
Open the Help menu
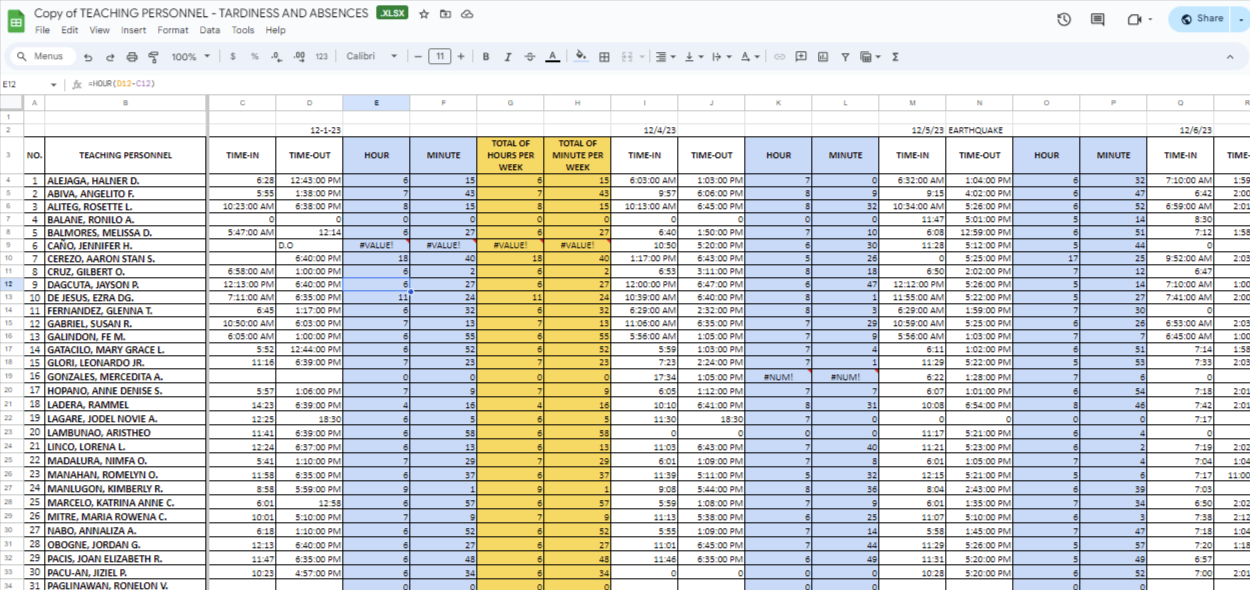pyautogui.click(x=275, y=30)
